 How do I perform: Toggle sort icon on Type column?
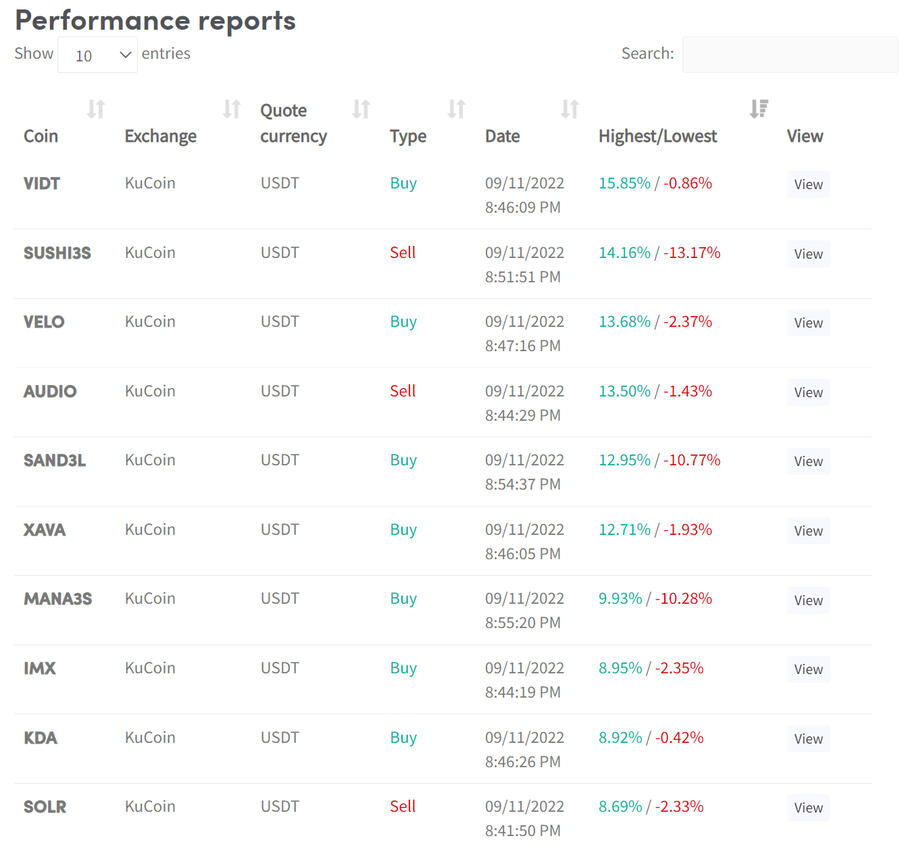[456, 109]
